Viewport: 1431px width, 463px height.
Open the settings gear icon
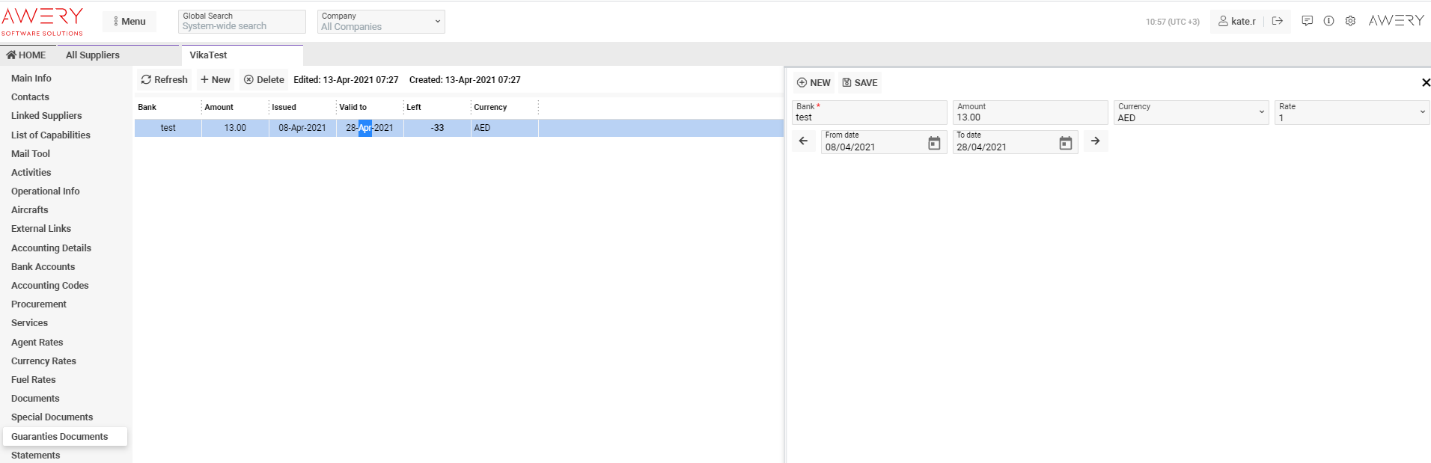tap(1350, 21)
